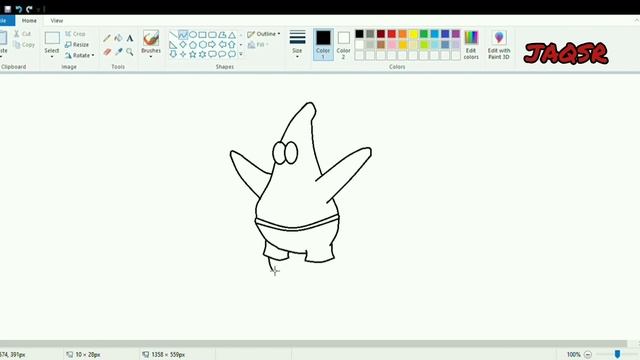This screenshot has width=640, height=360.
Task: Open the shape Outline dropdown
Action: pyautogui.click(x=264, y=34)
